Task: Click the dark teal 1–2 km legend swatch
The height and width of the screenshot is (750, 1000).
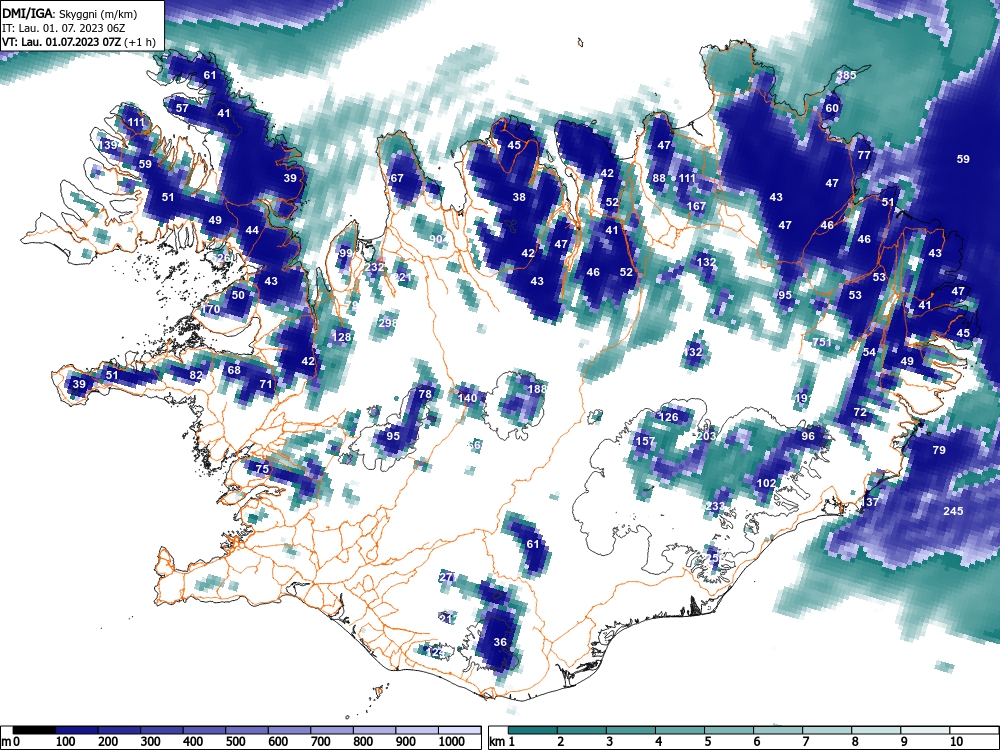Action: tap(533, 730)
